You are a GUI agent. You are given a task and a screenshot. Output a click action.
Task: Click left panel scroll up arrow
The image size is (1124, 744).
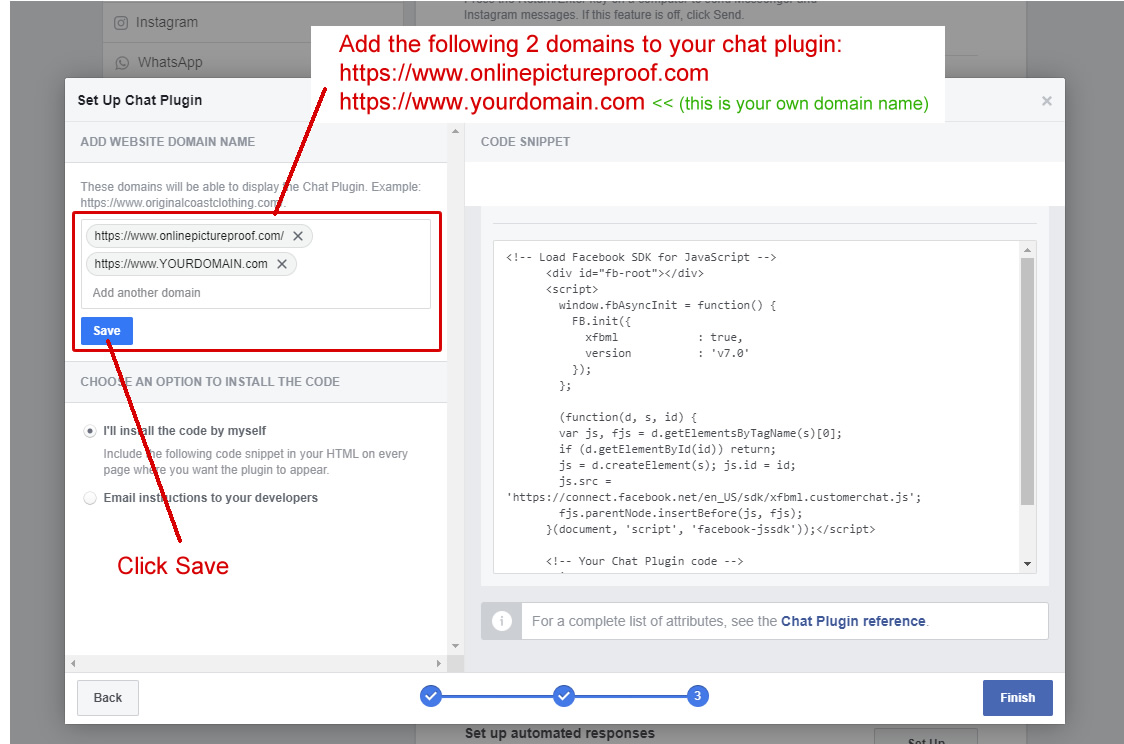[x=455, y=131]
